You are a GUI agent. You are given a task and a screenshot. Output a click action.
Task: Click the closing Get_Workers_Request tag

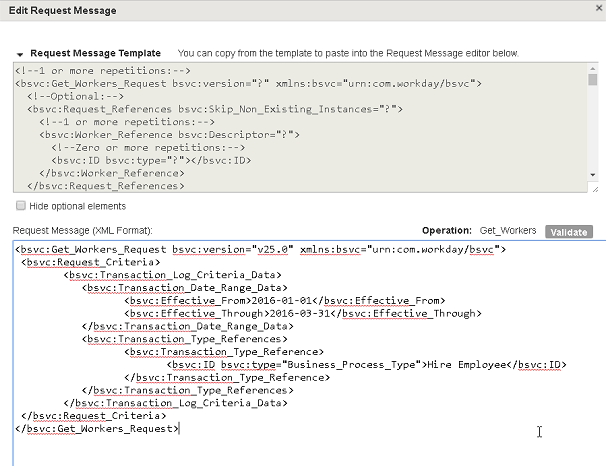(97, 429)
